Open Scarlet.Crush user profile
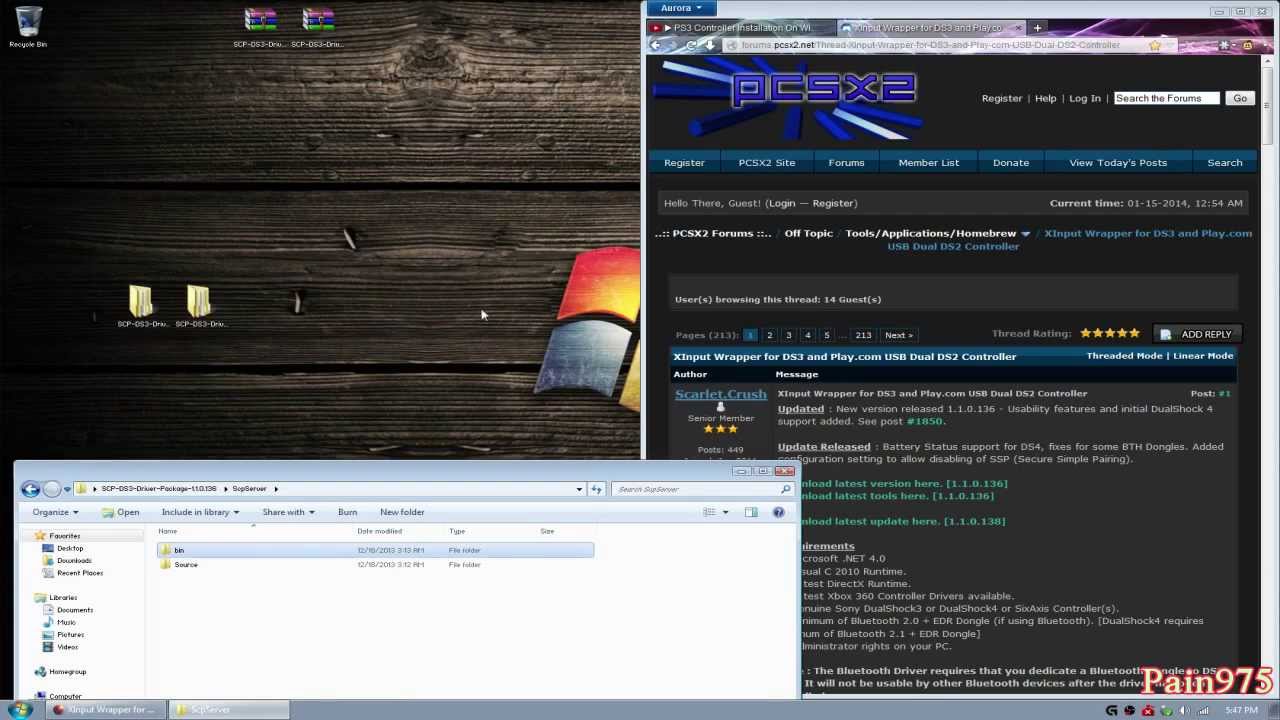 coord(720,394)
